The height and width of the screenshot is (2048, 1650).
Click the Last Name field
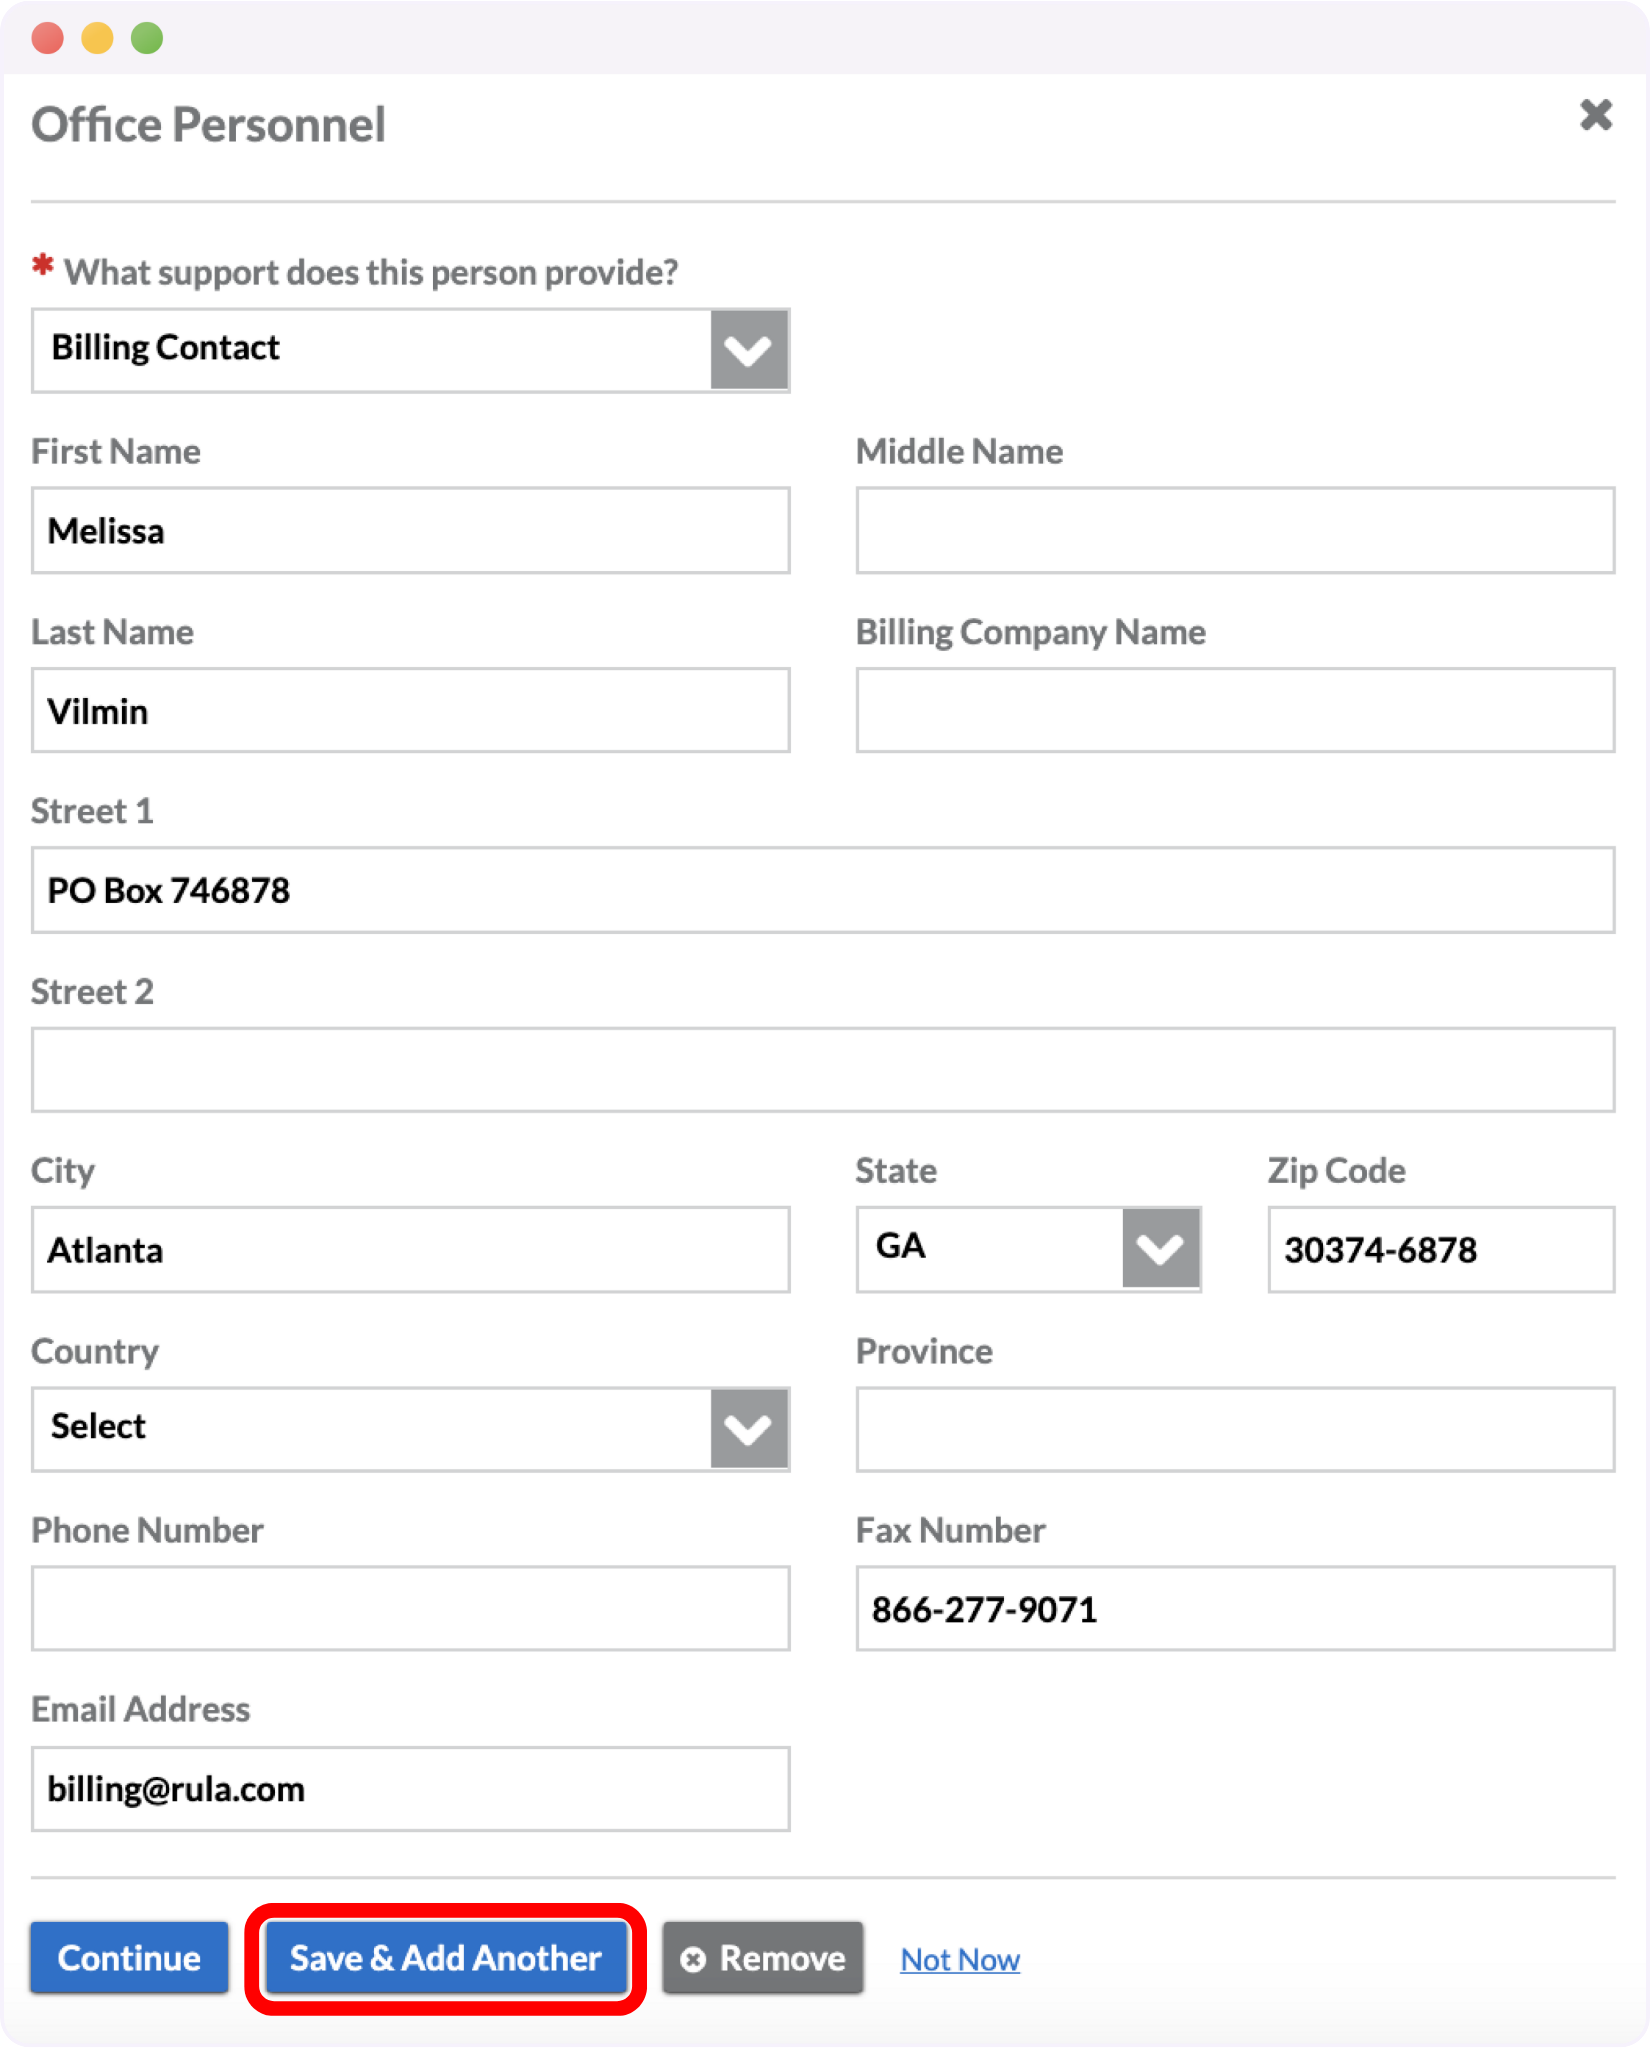pyautogui.click(x=410, y=711)
